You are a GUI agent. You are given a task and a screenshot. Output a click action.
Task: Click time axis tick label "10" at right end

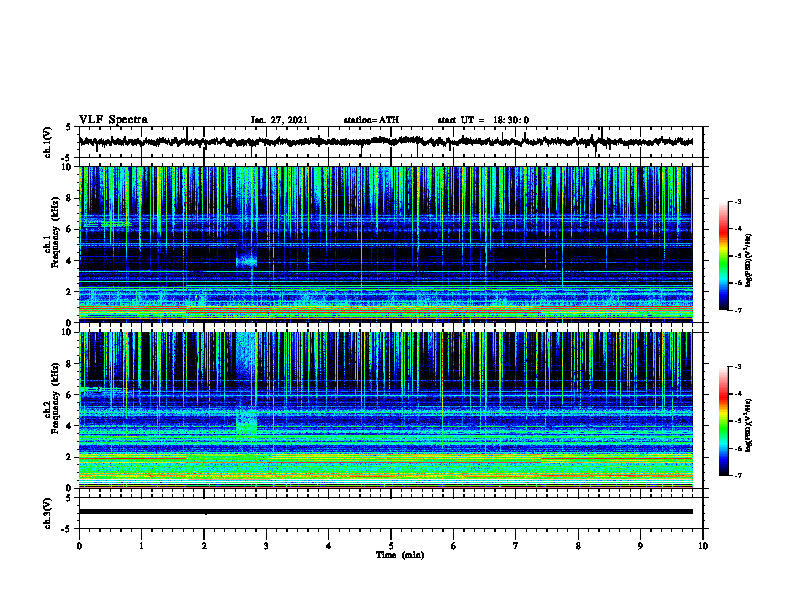703,546
